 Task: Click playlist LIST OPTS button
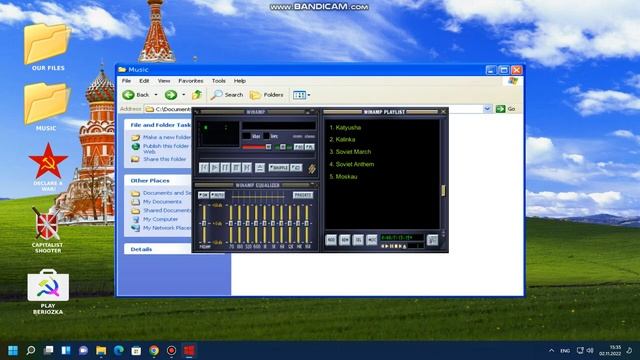(x=432, y=240)
